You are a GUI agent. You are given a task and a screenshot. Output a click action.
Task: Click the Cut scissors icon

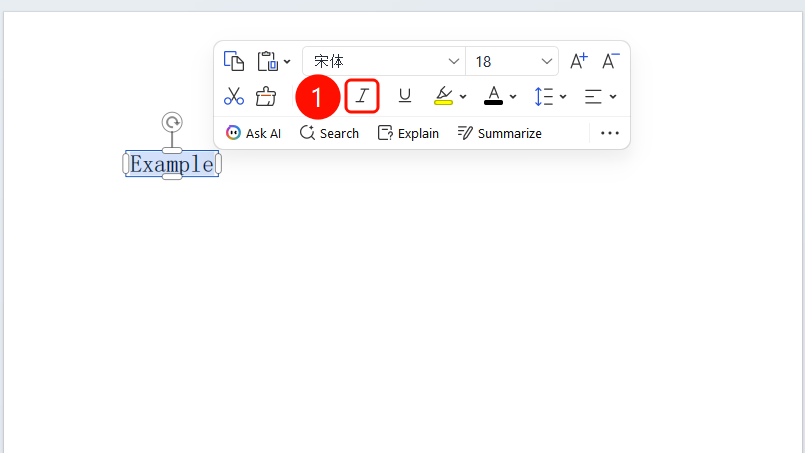click(x=234, y=96)
